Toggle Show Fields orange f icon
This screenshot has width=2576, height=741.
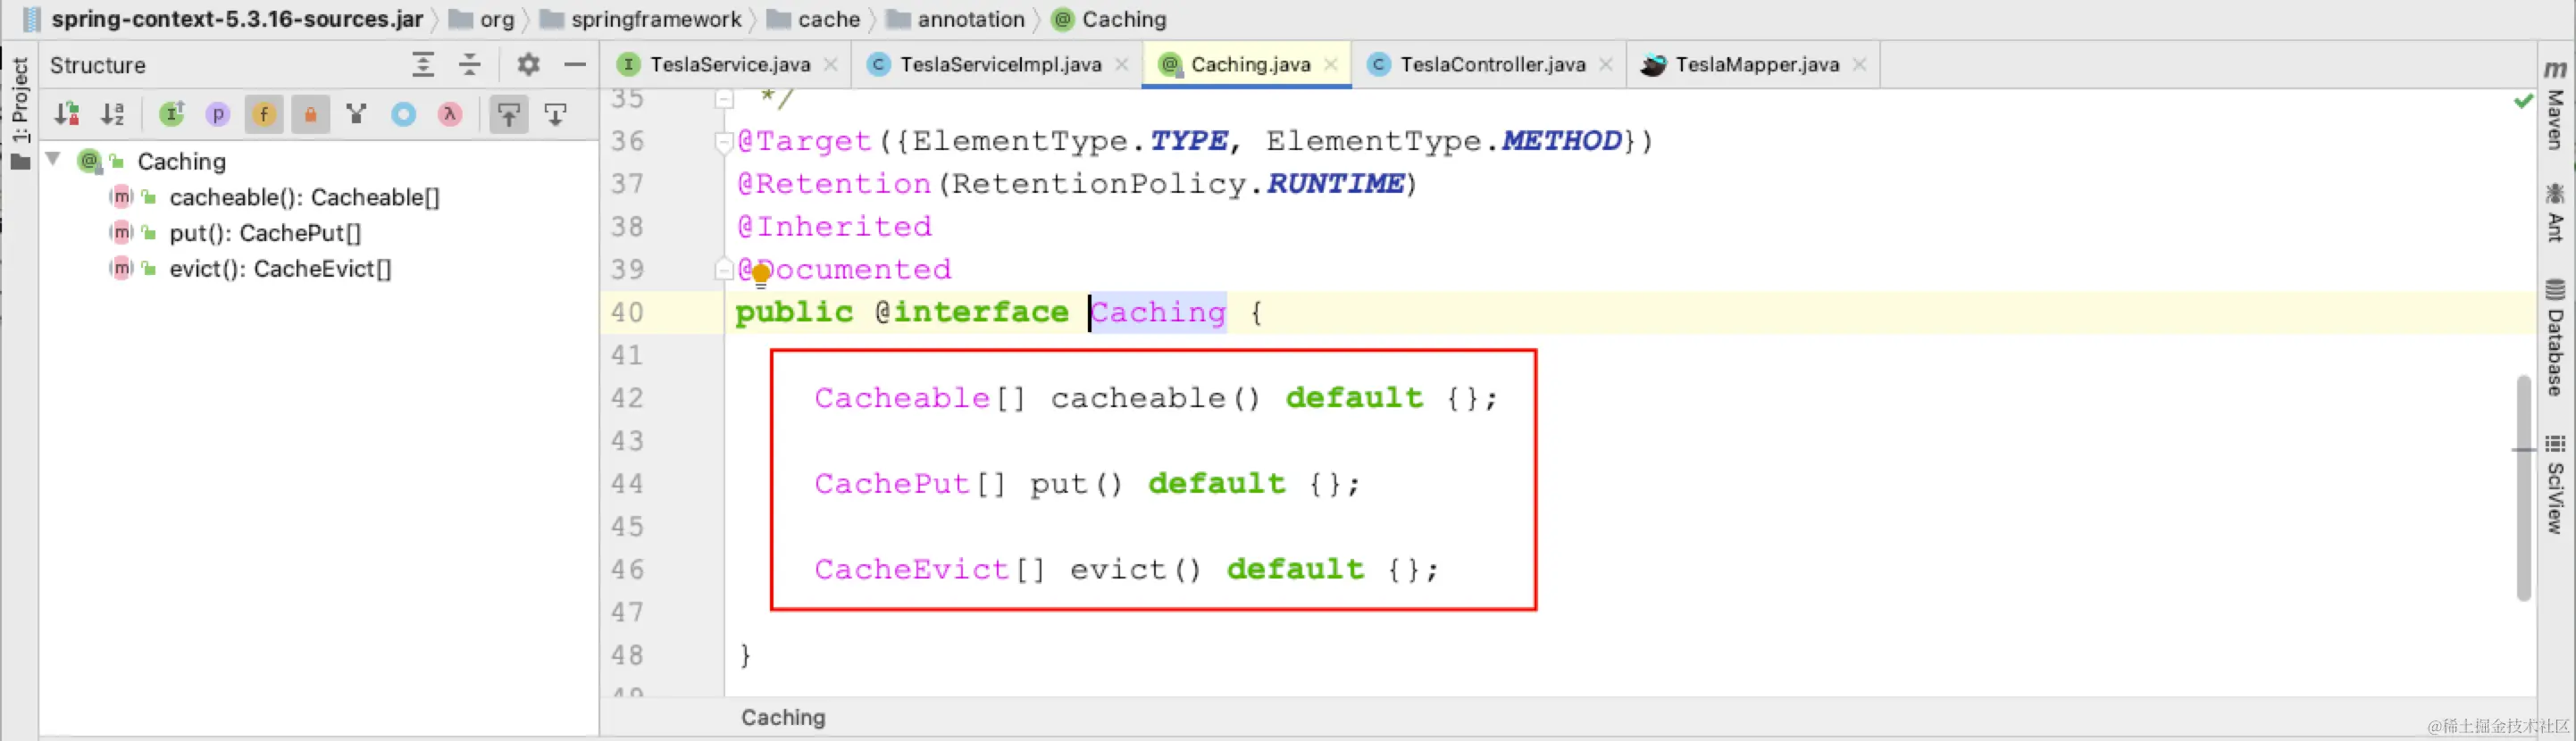click(264, 115)
